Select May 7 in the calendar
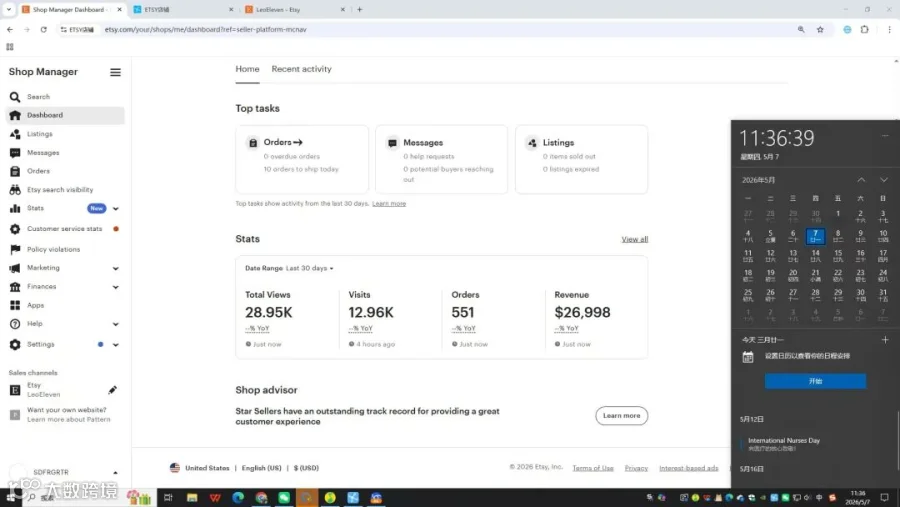This screenshot has height=507, width=900. click(815, 236)
